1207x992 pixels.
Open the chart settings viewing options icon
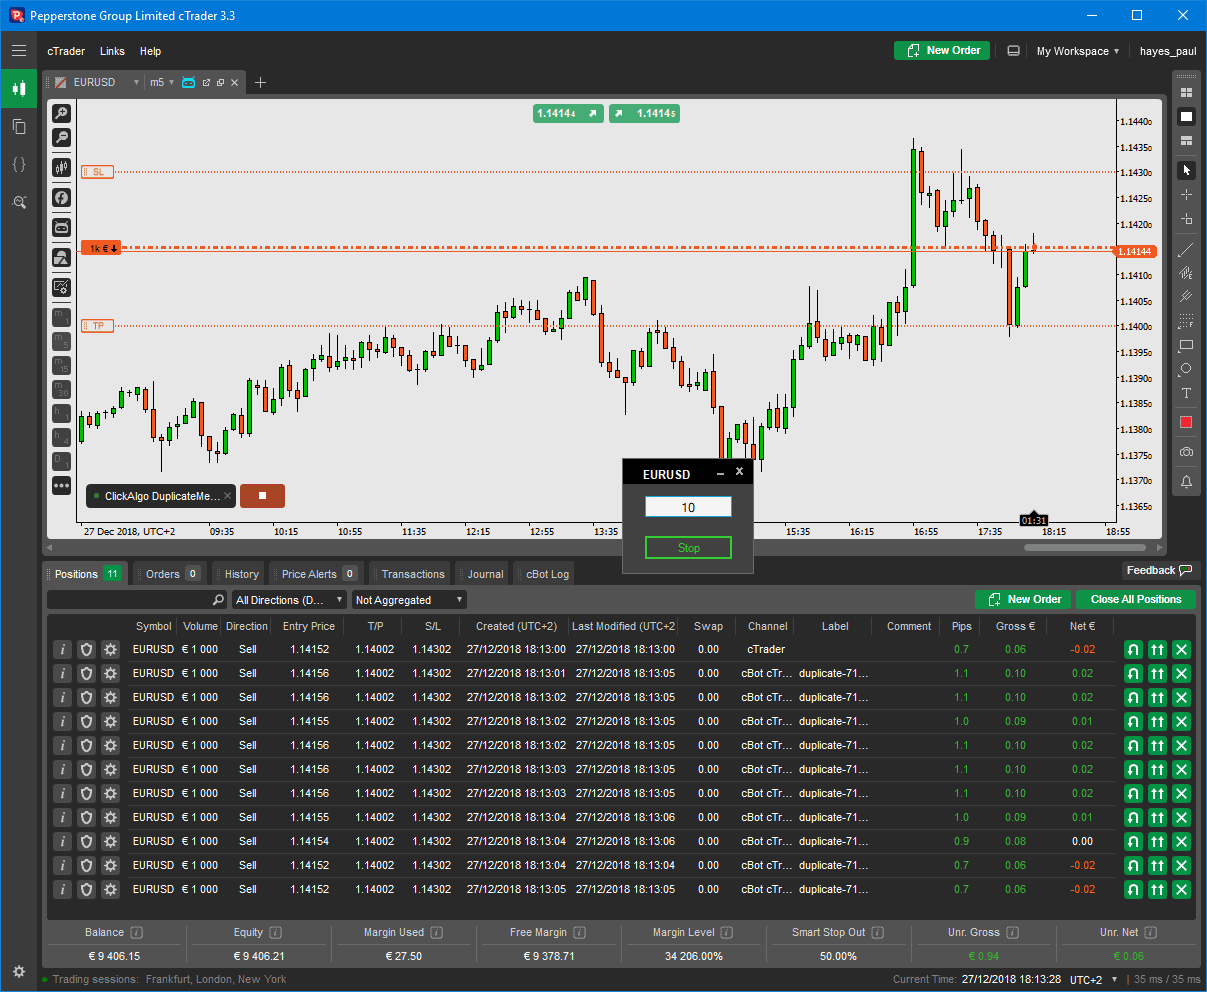[x=61, y=288]
